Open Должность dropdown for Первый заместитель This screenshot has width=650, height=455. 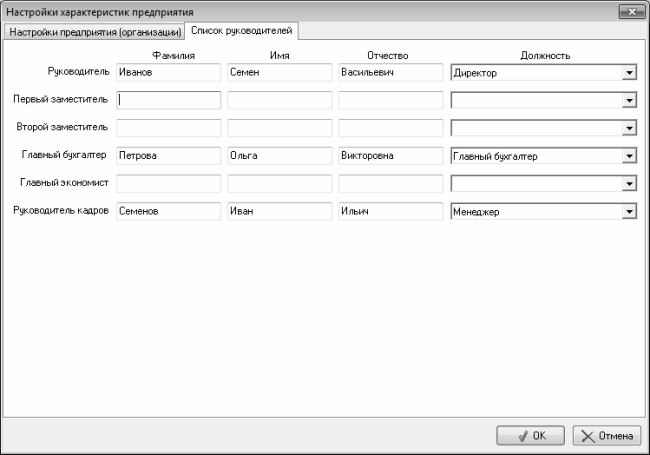click(x=629, y=100)
